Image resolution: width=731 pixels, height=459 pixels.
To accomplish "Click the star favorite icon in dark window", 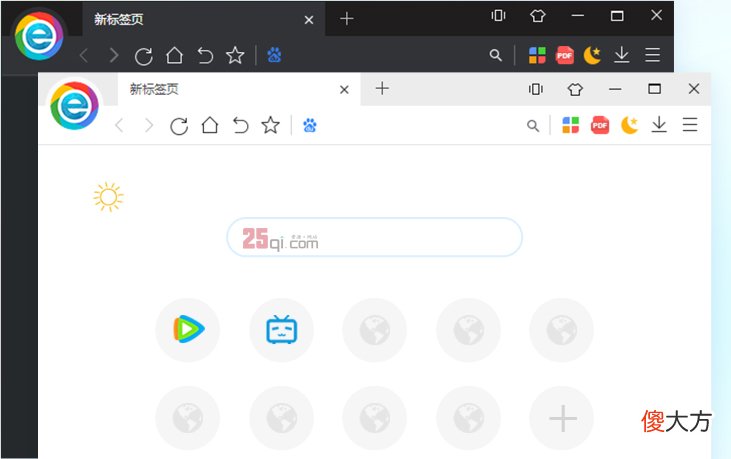I will (x=235, y=55).
